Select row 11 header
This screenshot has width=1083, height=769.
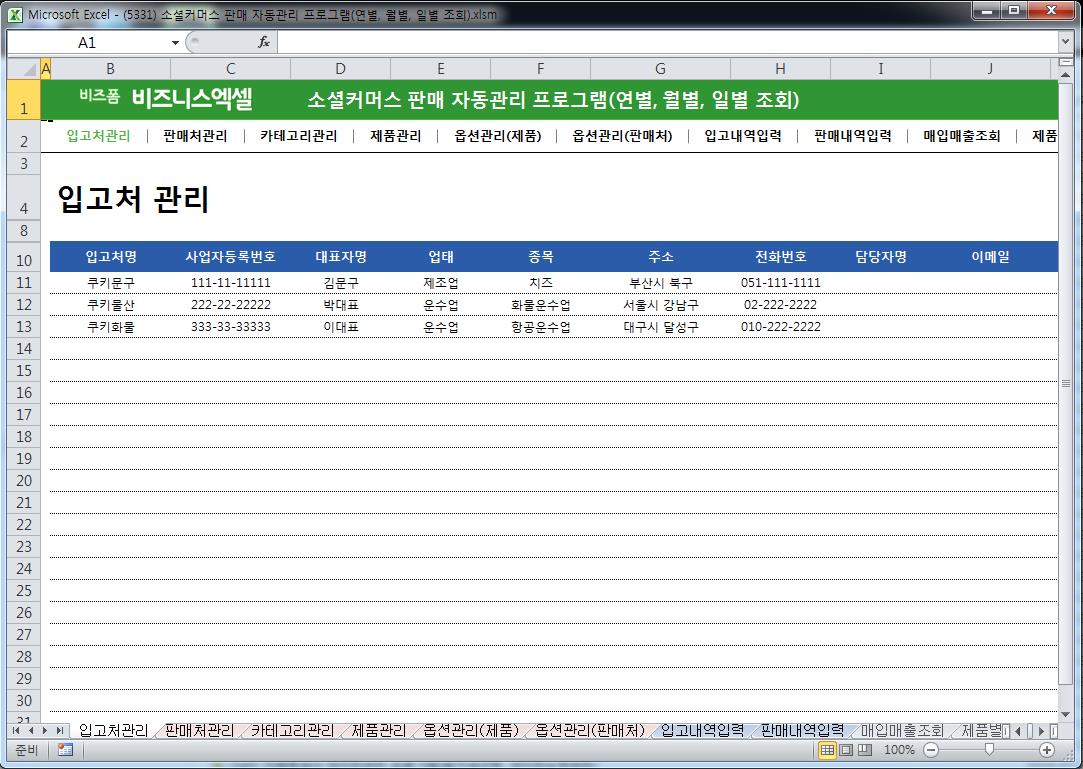pos(24,283)
